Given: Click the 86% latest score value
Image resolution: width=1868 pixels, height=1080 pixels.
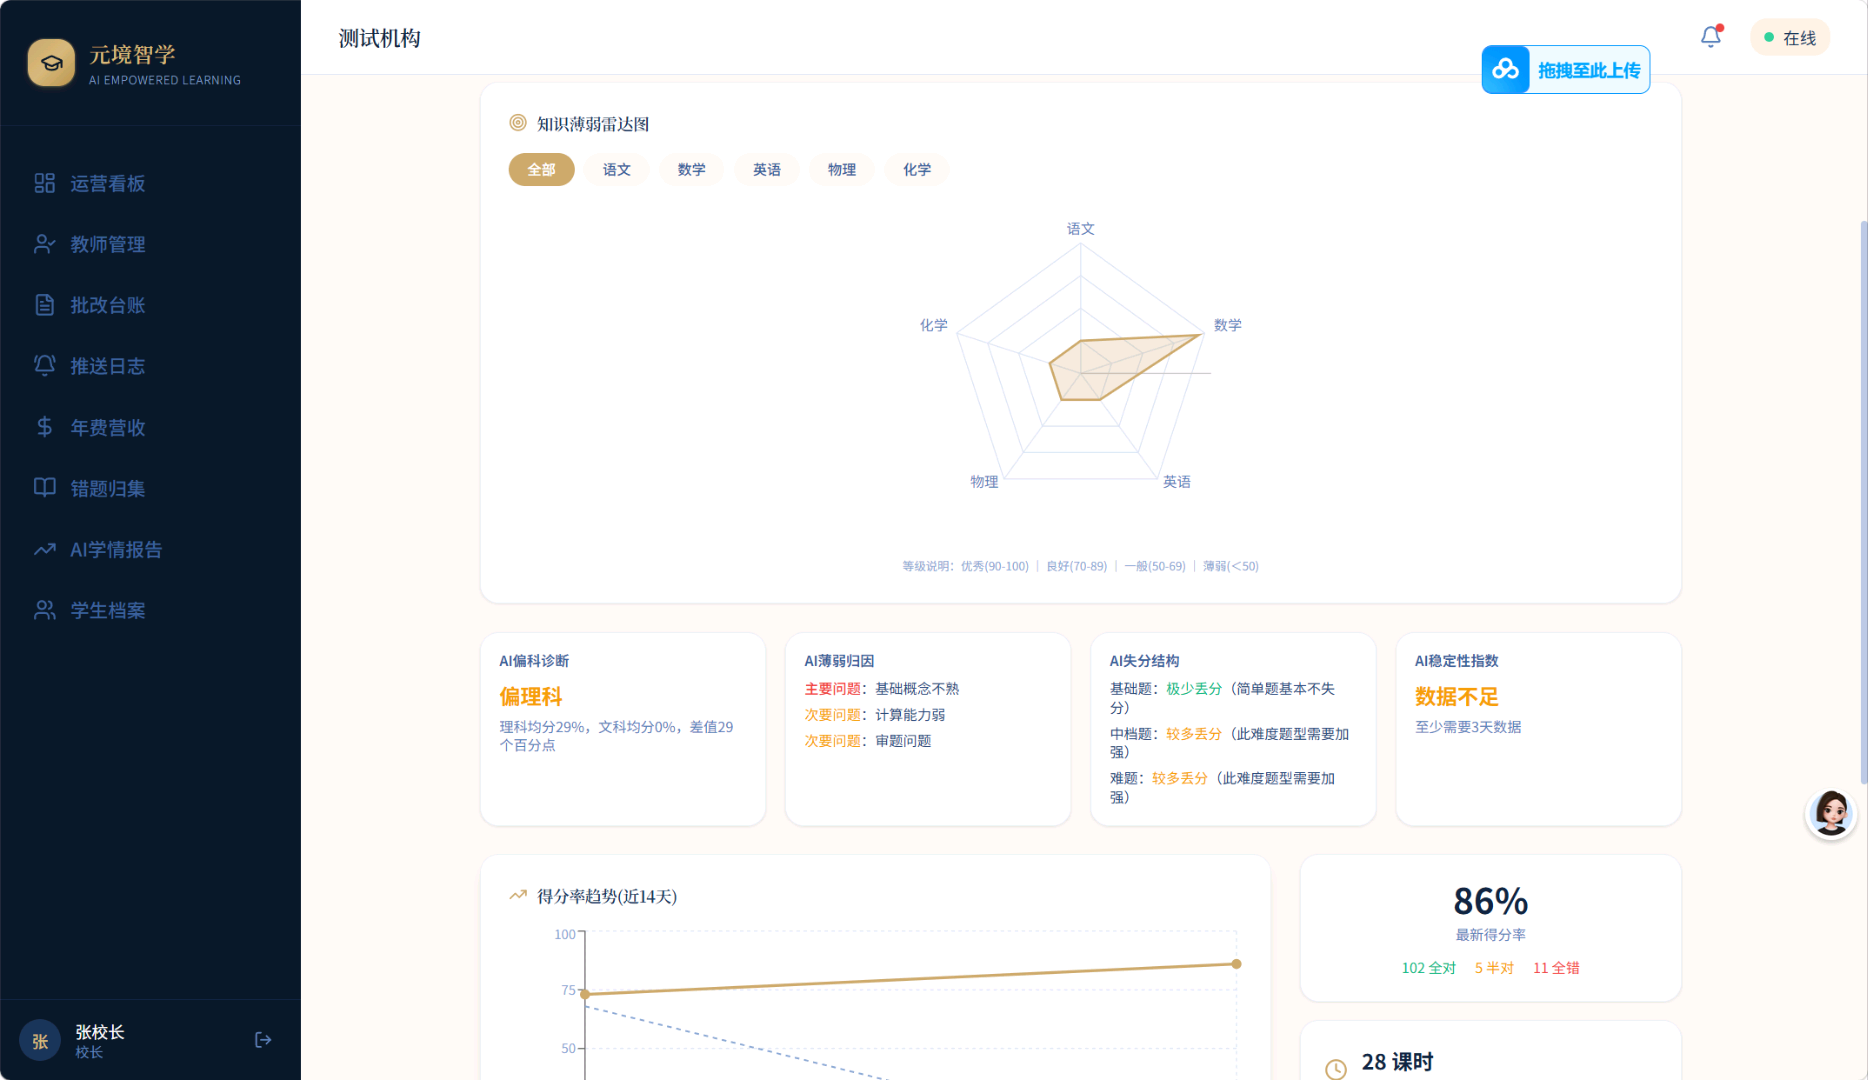Looking at the screenshot, I should (1490, 901).
